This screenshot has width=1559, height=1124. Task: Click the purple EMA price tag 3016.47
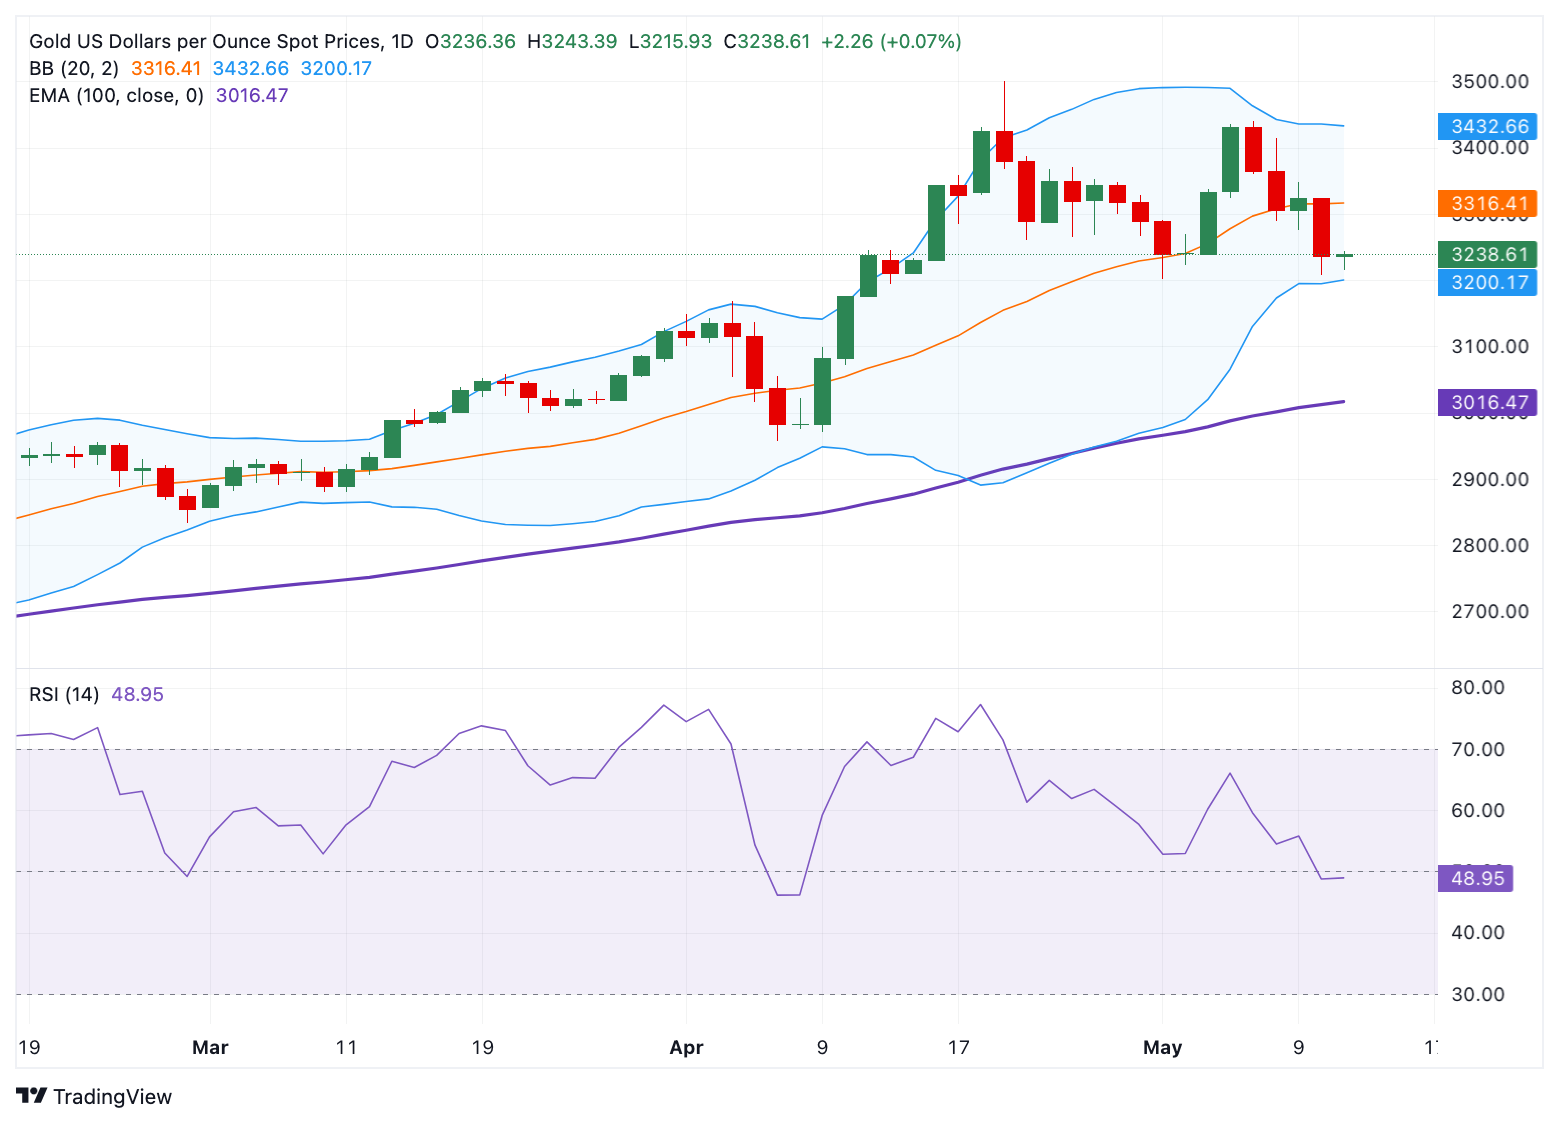[1487, 403]
